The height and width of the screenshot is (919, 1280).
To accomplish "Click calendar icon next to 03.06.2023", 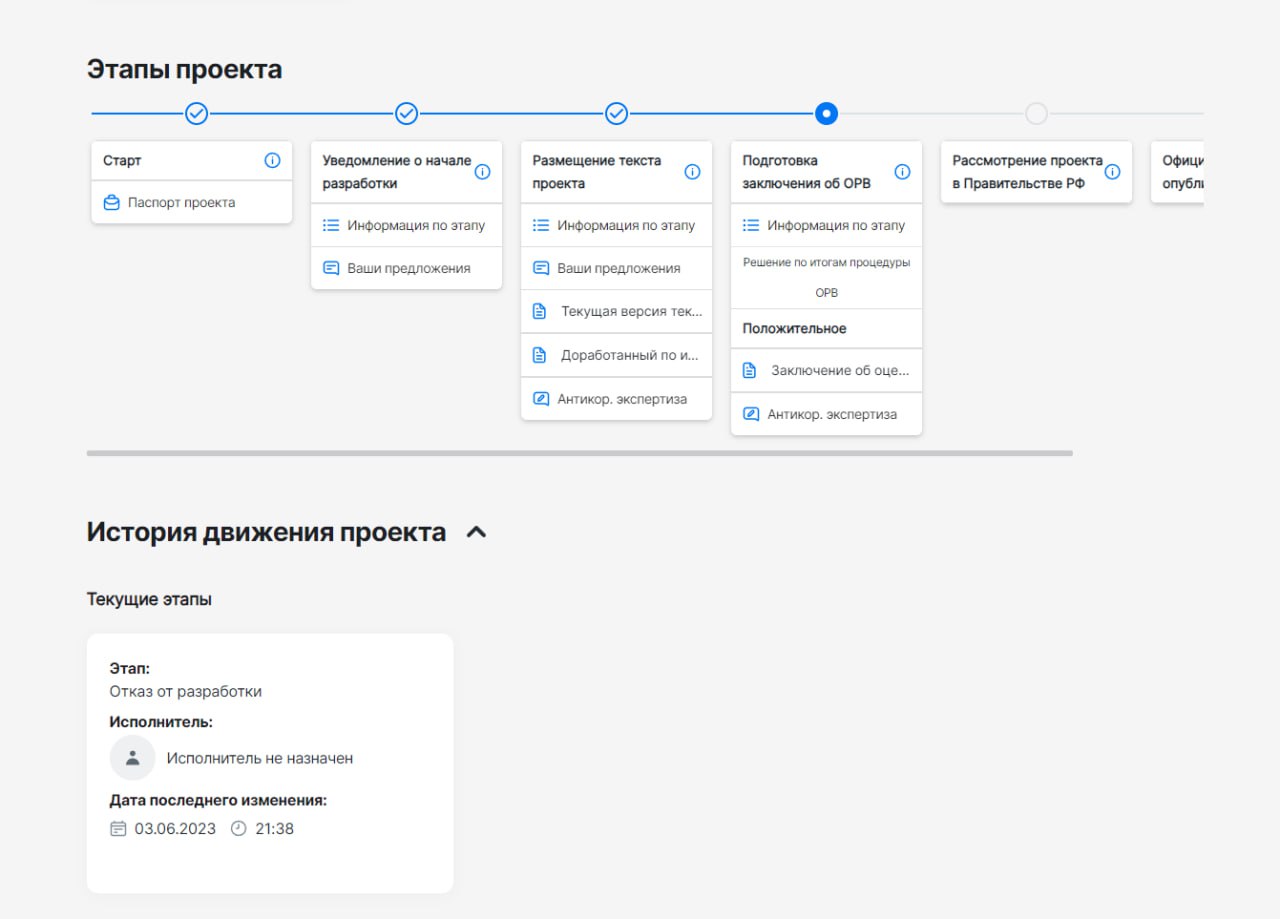I will pyautogui.click(x=118, y=828).
